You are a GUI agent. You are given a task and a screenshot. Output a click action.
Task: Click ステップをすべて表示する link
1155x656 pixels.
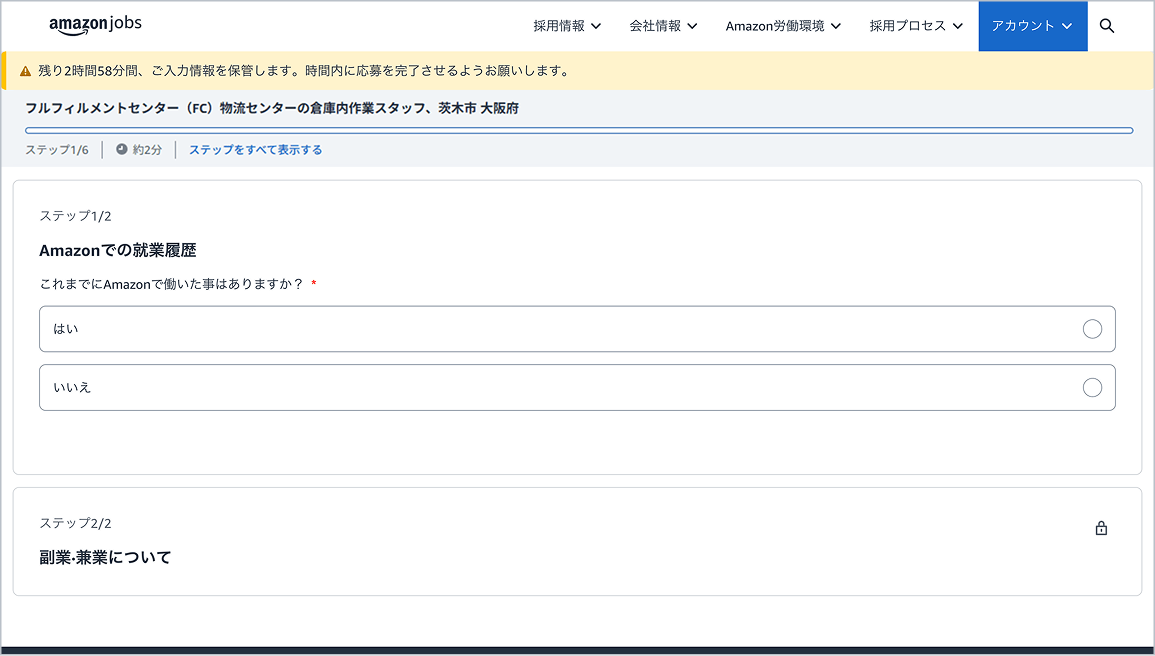click(x=256, y=149)
